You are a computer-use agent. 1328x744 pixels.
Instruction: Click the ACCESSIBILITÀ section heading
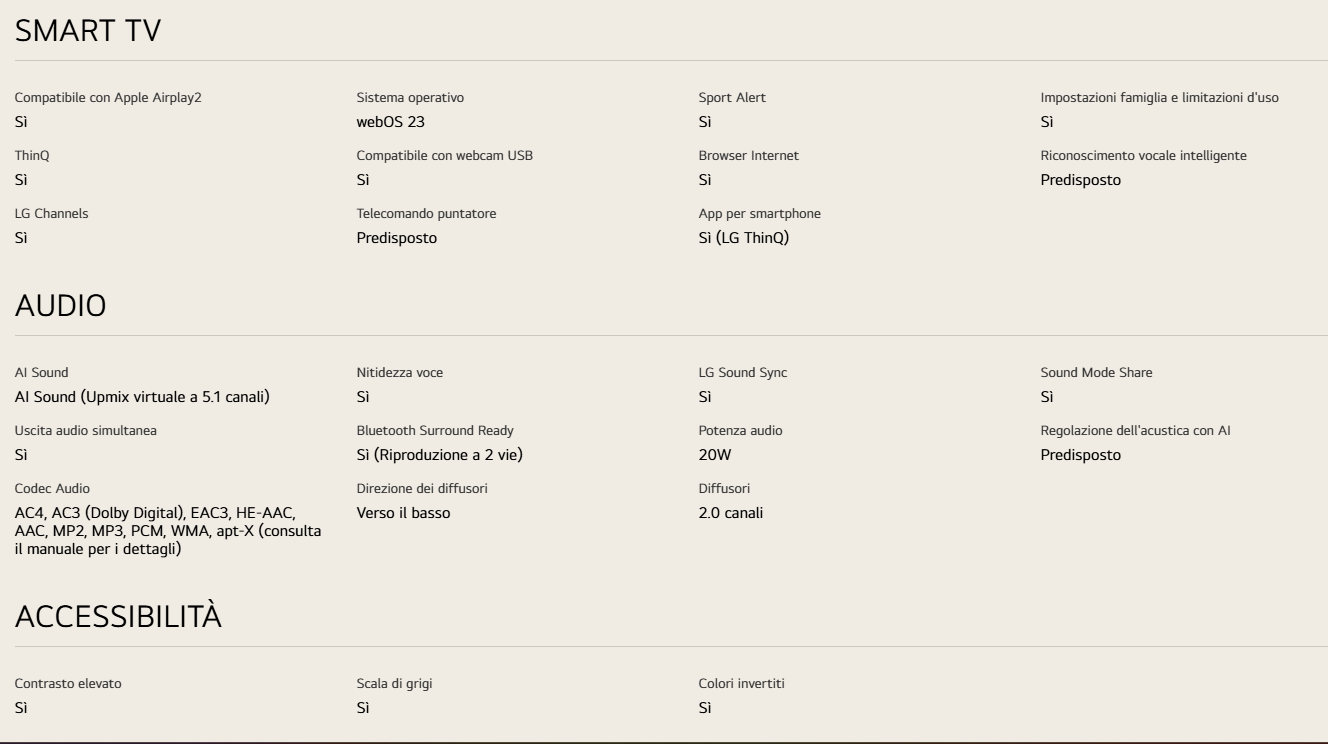point(118,618)
